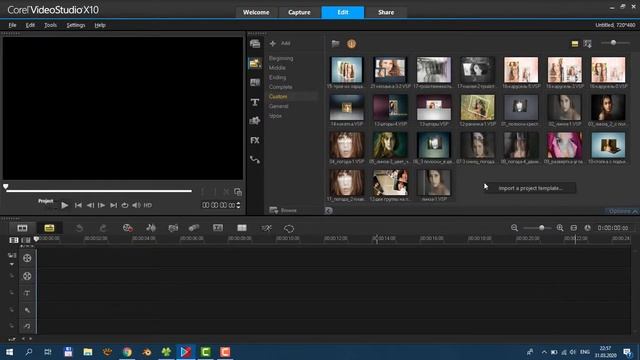Click Fit project in timeline window icon
The width and height of the screenshot is (640, 360).
pyautogui.click(x=573, y=228)
